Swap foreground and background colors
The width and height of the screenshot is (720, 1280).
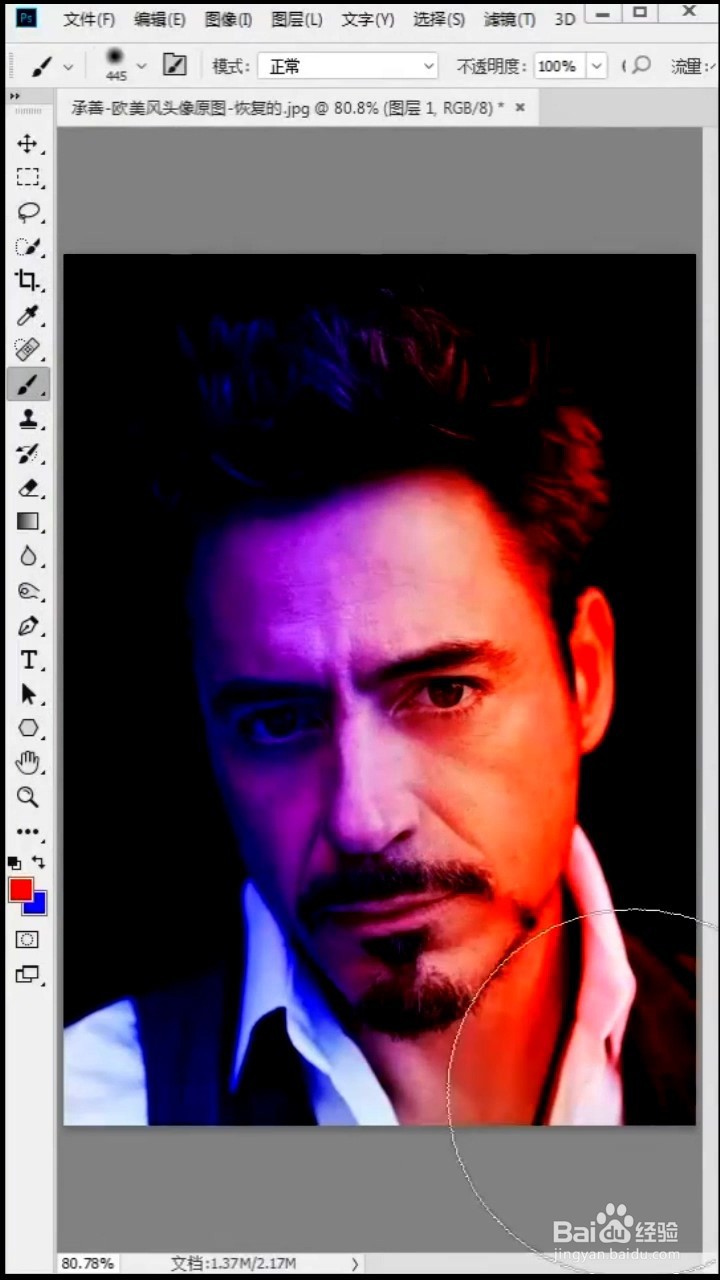[x=38, y=861]
